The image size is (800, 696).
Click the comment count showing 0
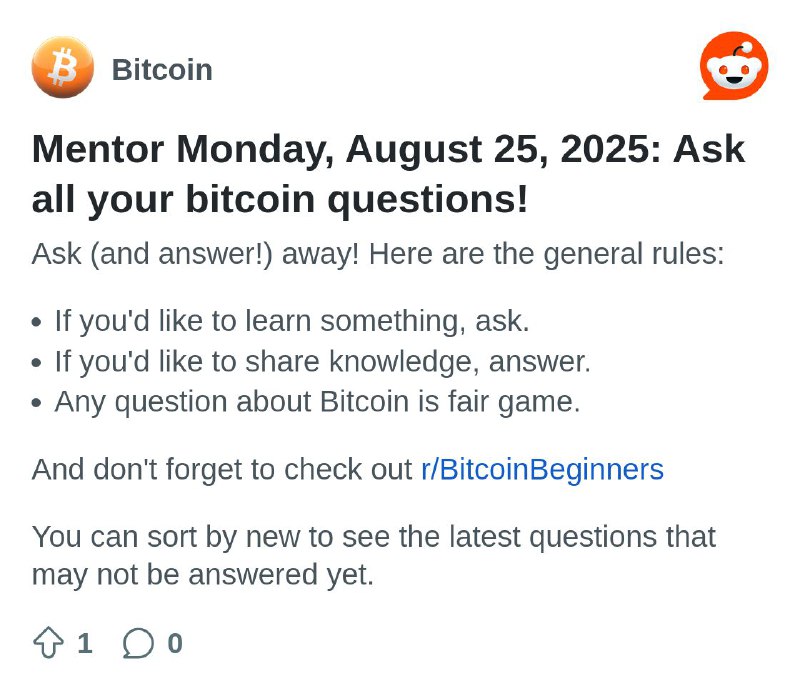click(x=175, y=643)
